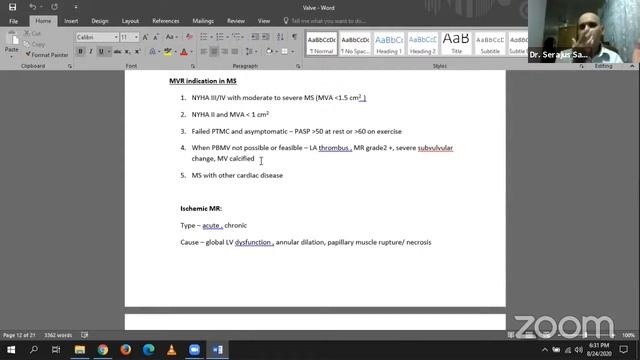Open the multilevel list dropdown
This screenshot has width=640, height=360.
[x=238, y=37]
